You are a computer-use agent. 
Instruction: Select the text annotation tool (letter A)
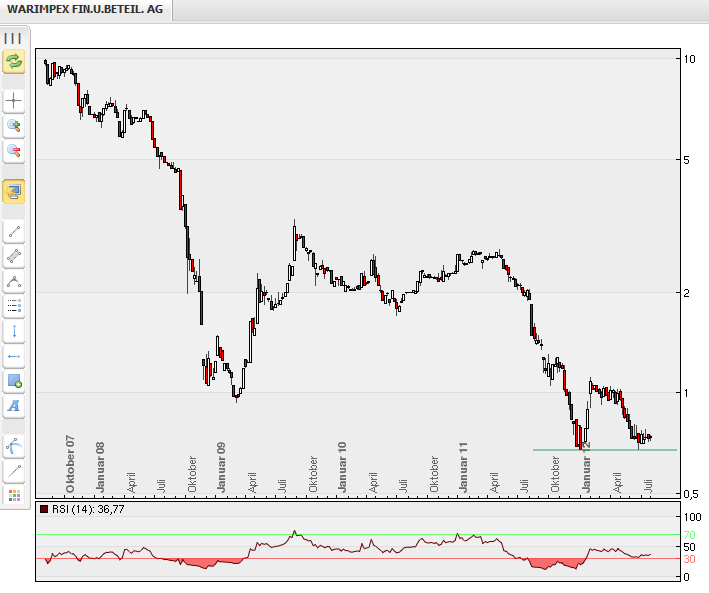[14, 406]
